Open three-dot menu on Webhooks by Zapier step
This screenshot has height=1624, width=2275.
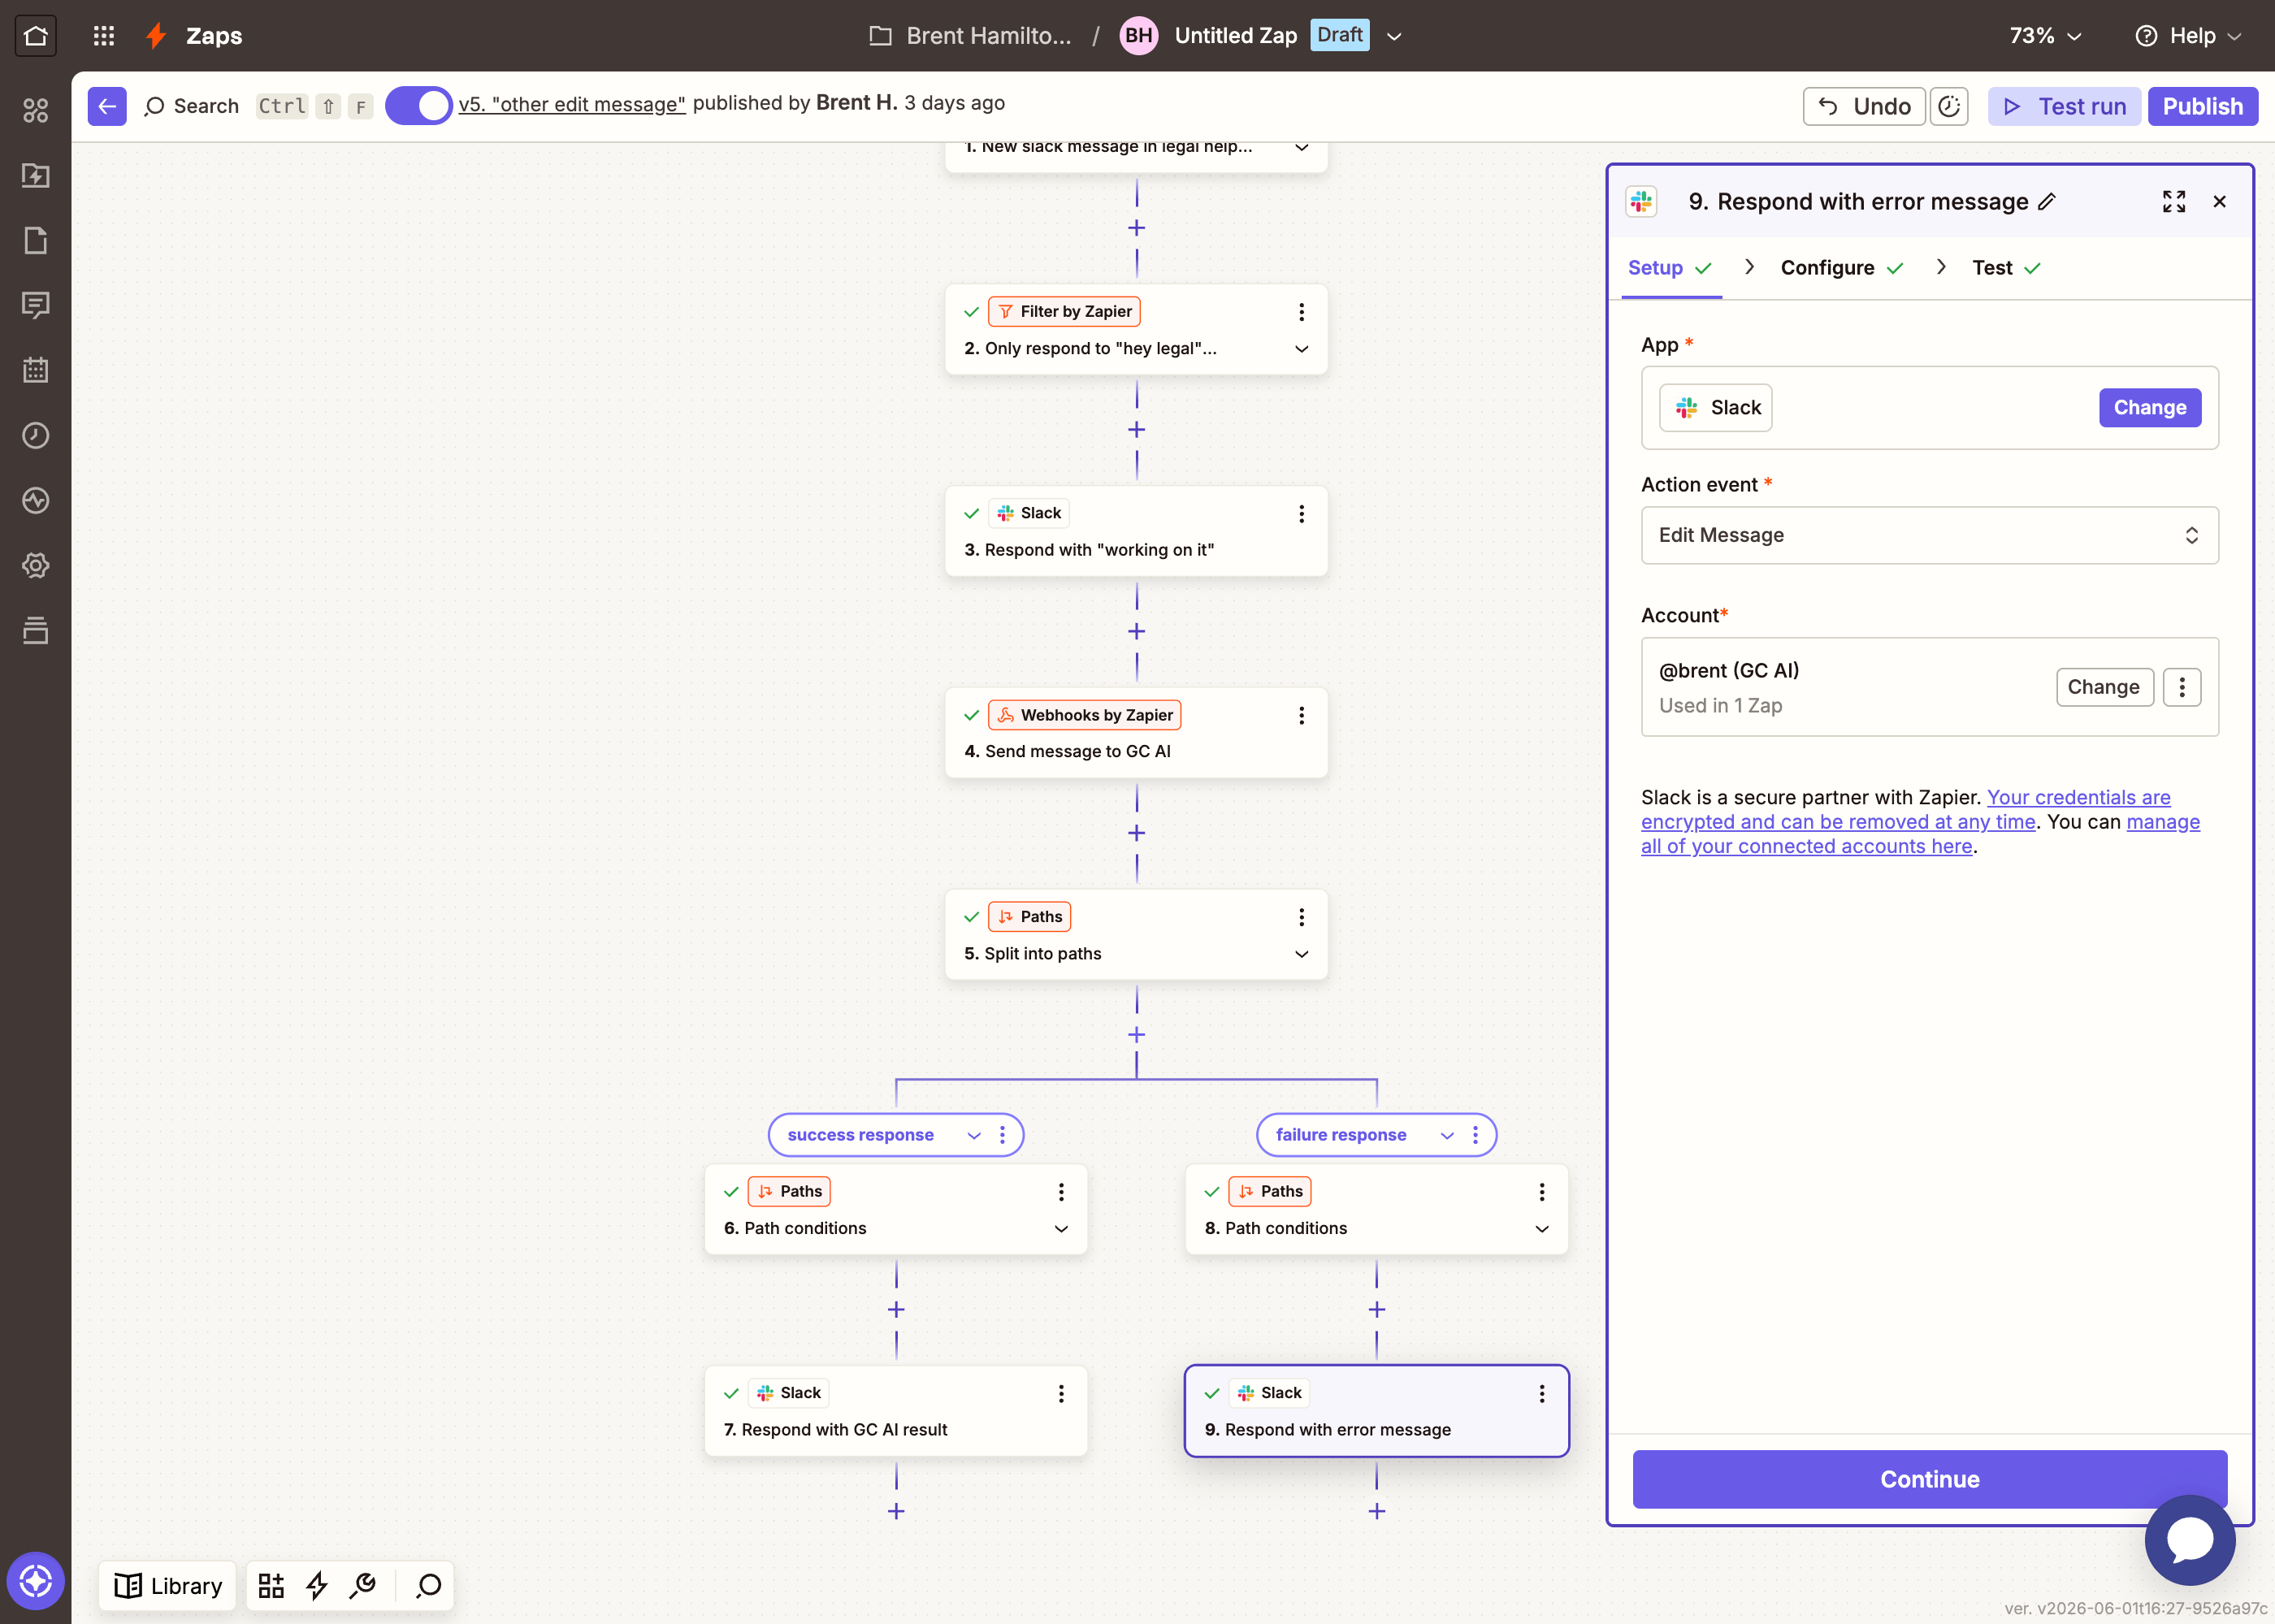[1302, 715]
